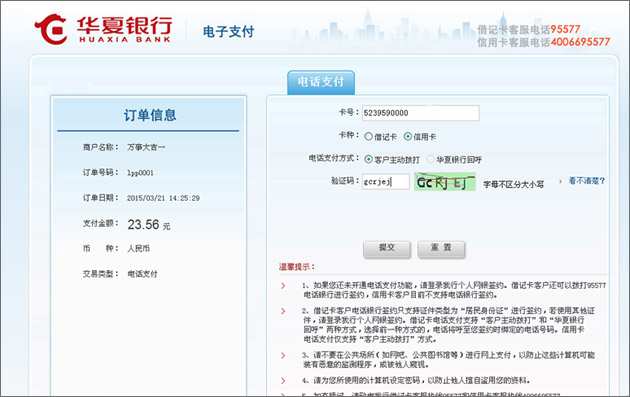Choose 华夏银行回呼 payment method
The width and height of the screenshot is (630, 397).
tap(430, 159)
